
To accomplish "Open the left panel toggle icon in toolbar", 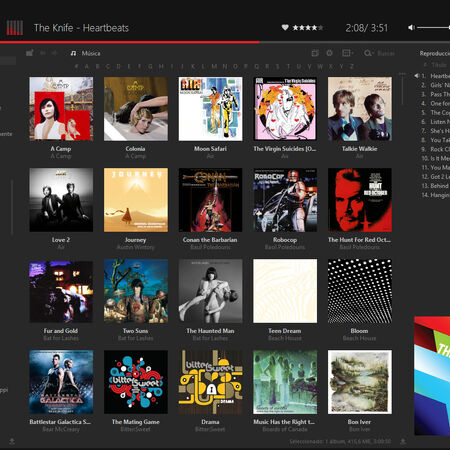I will point(30,53).
